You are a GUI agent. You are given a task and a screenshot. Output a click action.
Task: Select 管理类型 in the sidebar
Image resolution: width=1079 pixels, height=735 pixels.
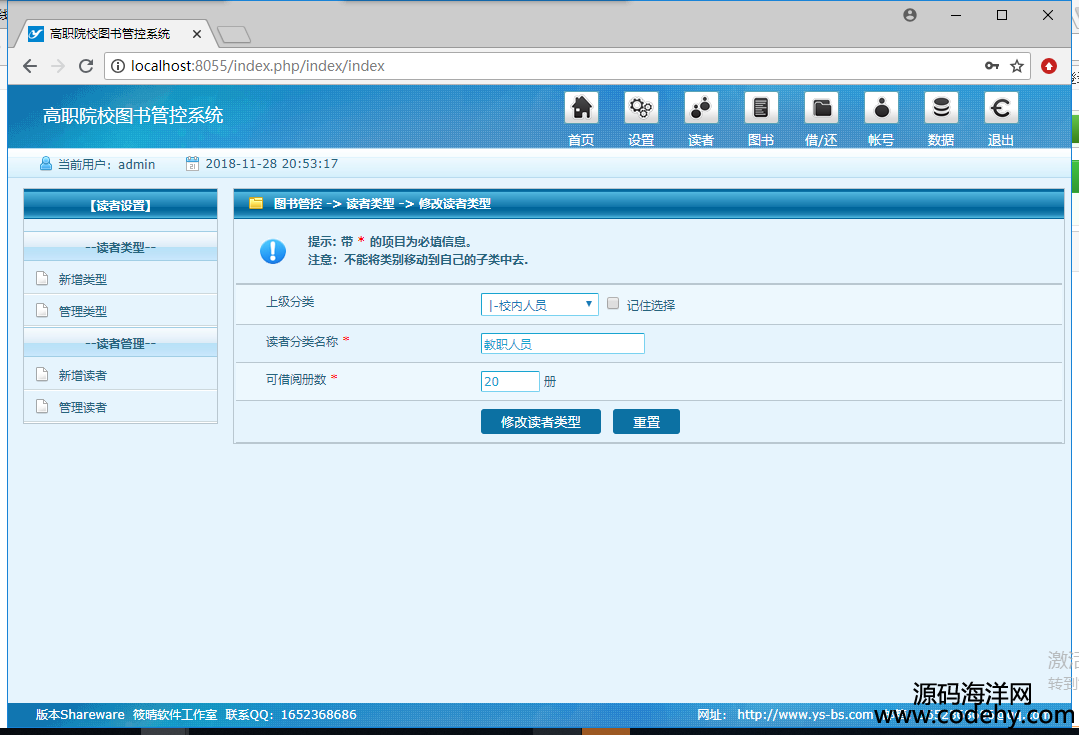tap(82, 311)
